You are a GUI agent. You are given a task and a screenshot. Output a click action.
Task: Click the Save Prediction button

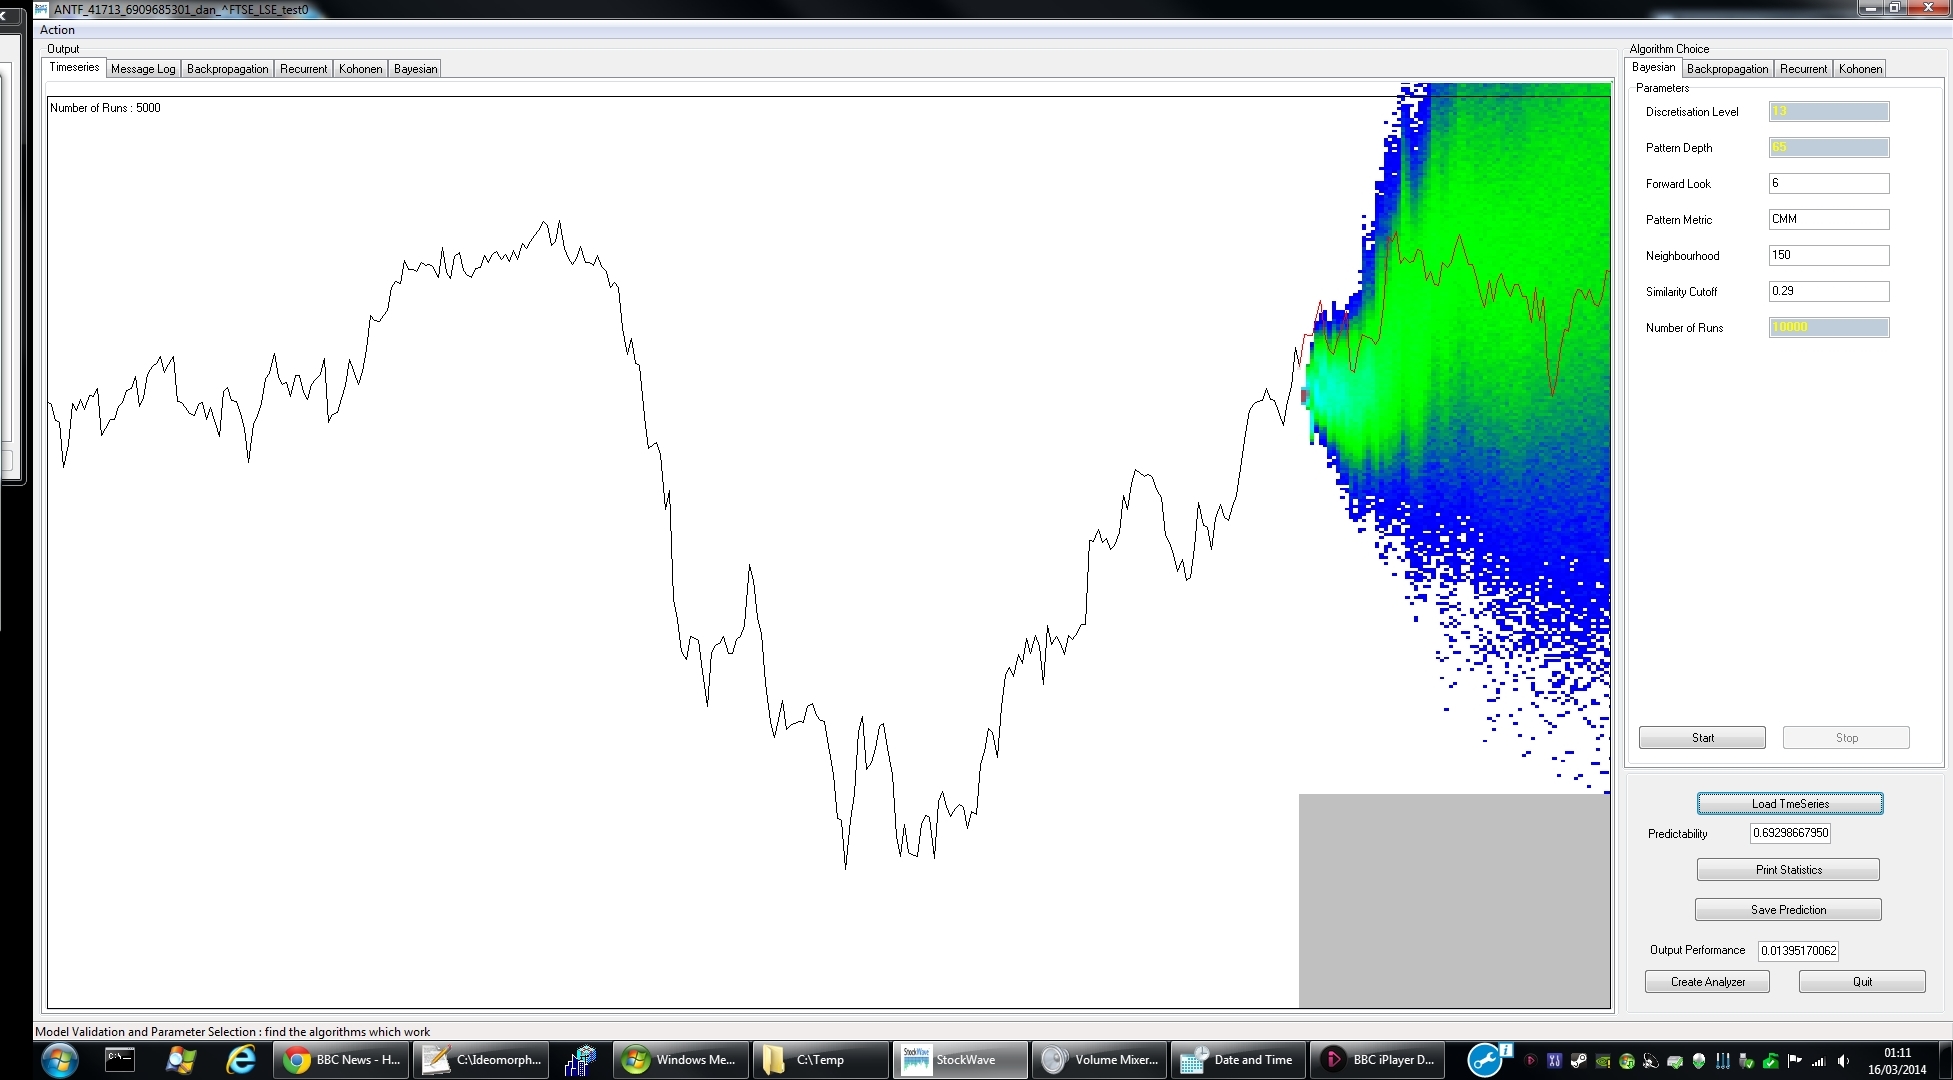pyautogui.click(x=1788, y=910)
